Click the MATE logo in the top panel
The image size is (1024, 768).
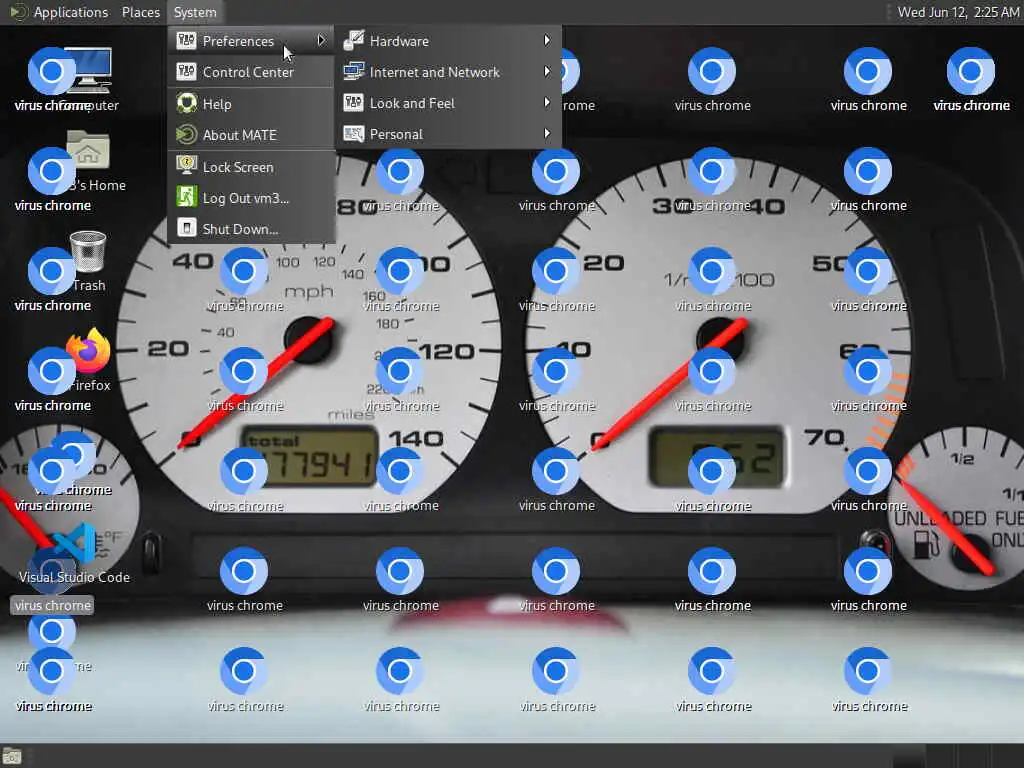(x=18, y=12)
